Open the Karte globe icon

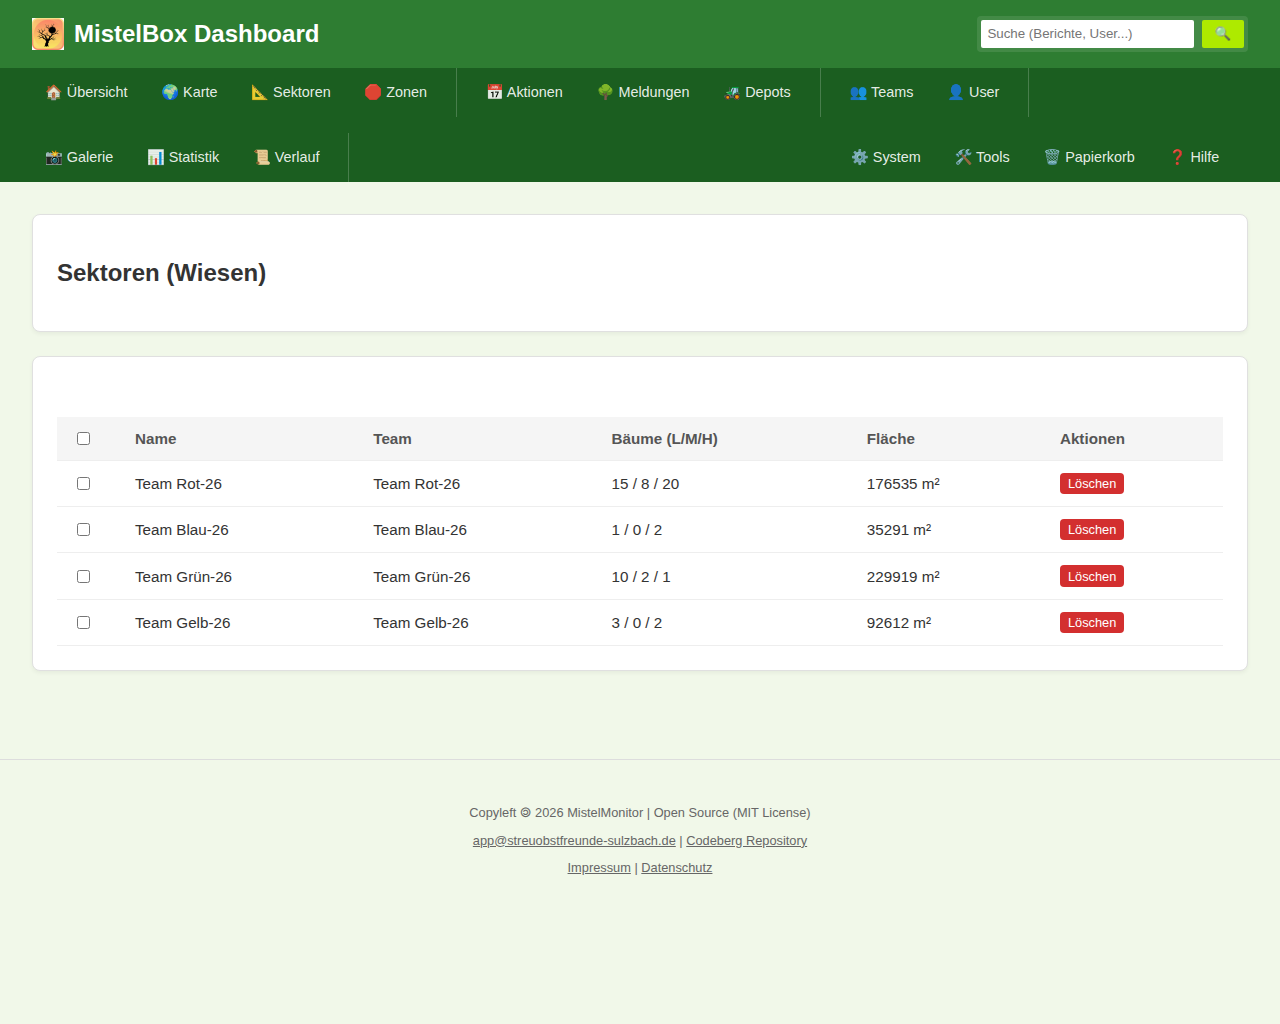[x=170, y=92]
